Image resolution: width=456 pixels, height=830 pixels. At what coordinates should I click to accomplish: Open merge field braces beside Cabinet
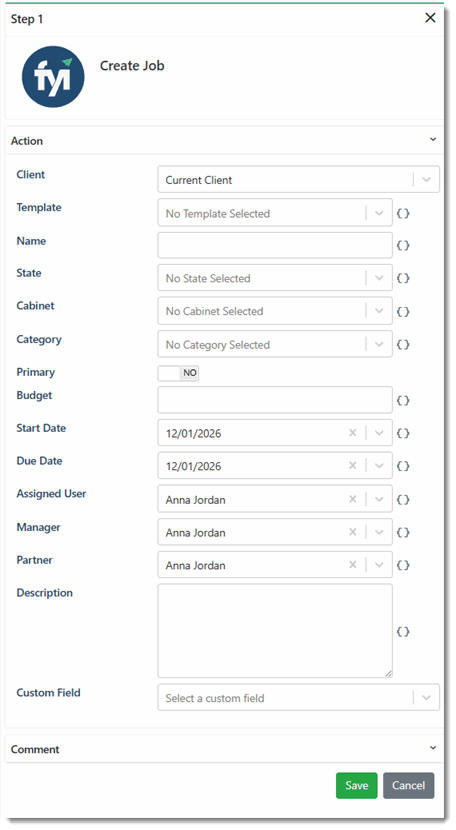(x=403, y=311)
